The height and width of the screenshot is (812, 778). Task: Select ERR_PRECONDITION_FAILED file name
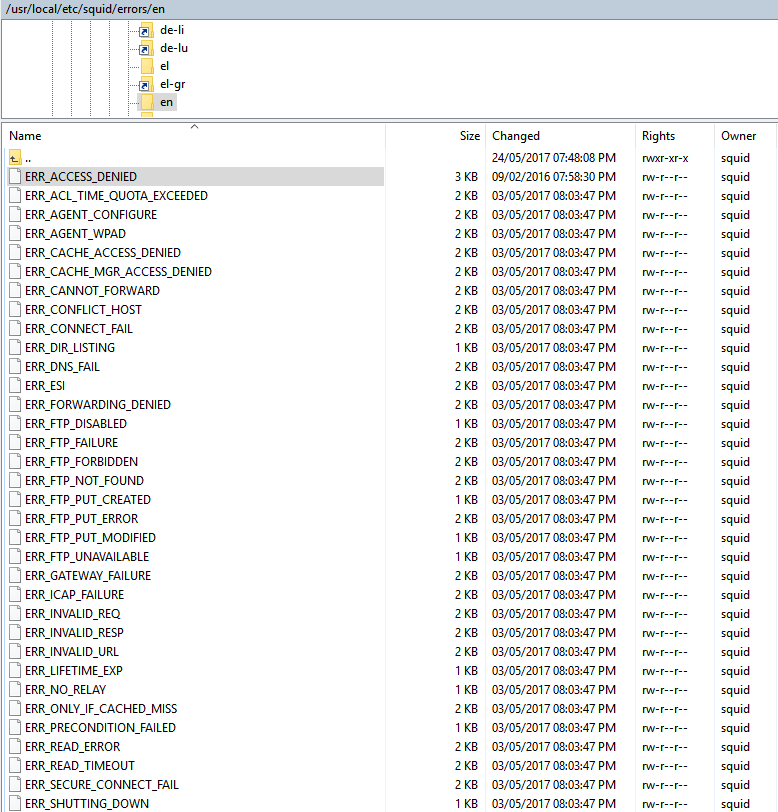point(100,728)
